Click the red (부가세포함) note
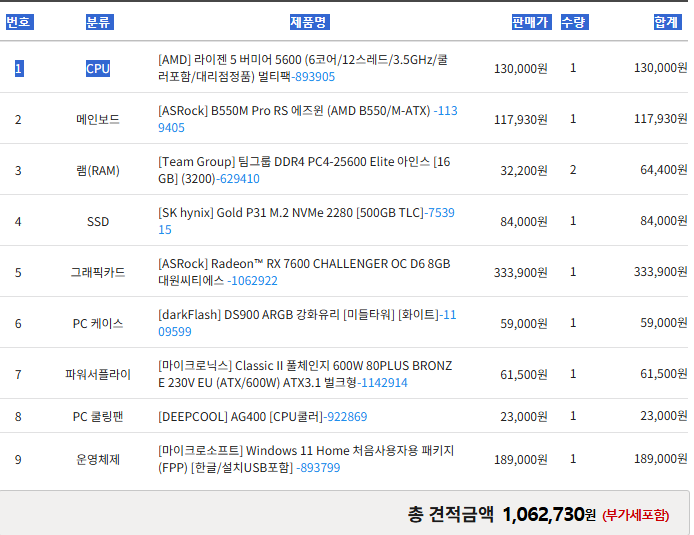The image size is (694, 535). (636, 515)
